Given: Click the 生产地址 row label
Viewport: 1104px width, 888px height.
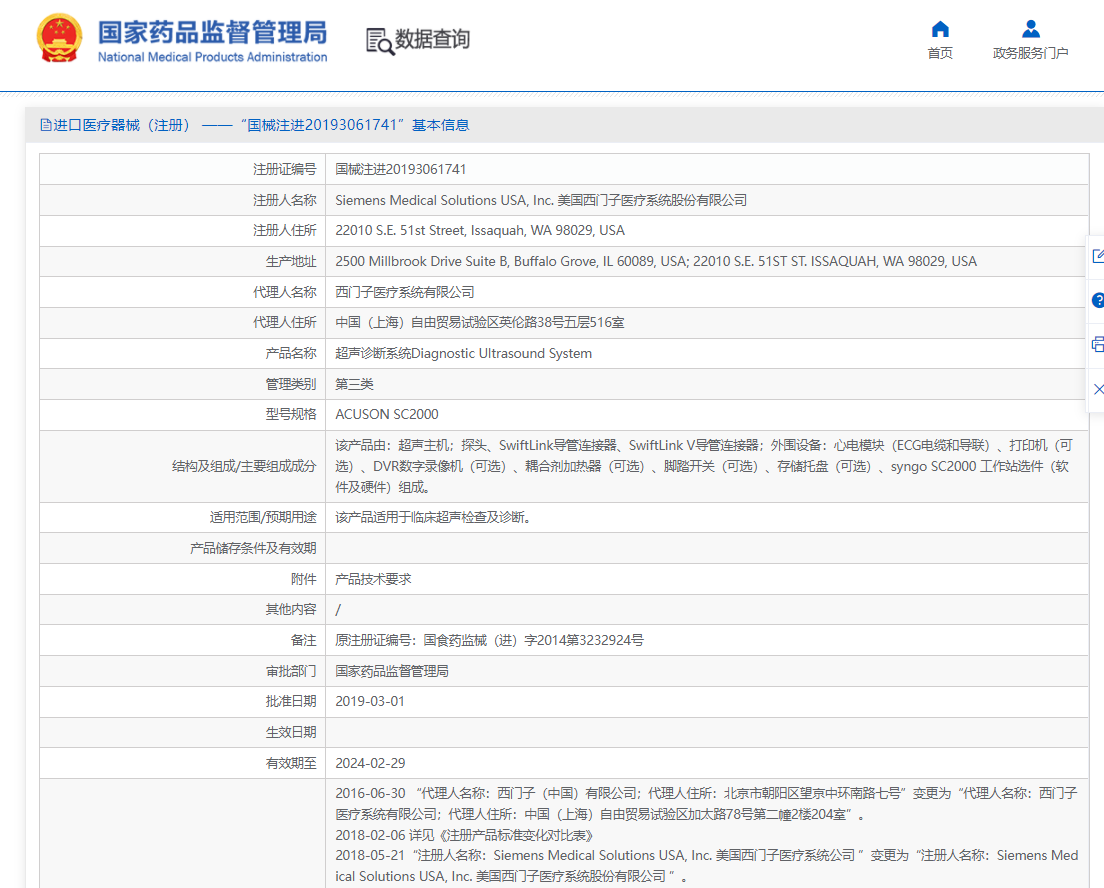Looking at the screenshot, I should click(x=291, y=261).
